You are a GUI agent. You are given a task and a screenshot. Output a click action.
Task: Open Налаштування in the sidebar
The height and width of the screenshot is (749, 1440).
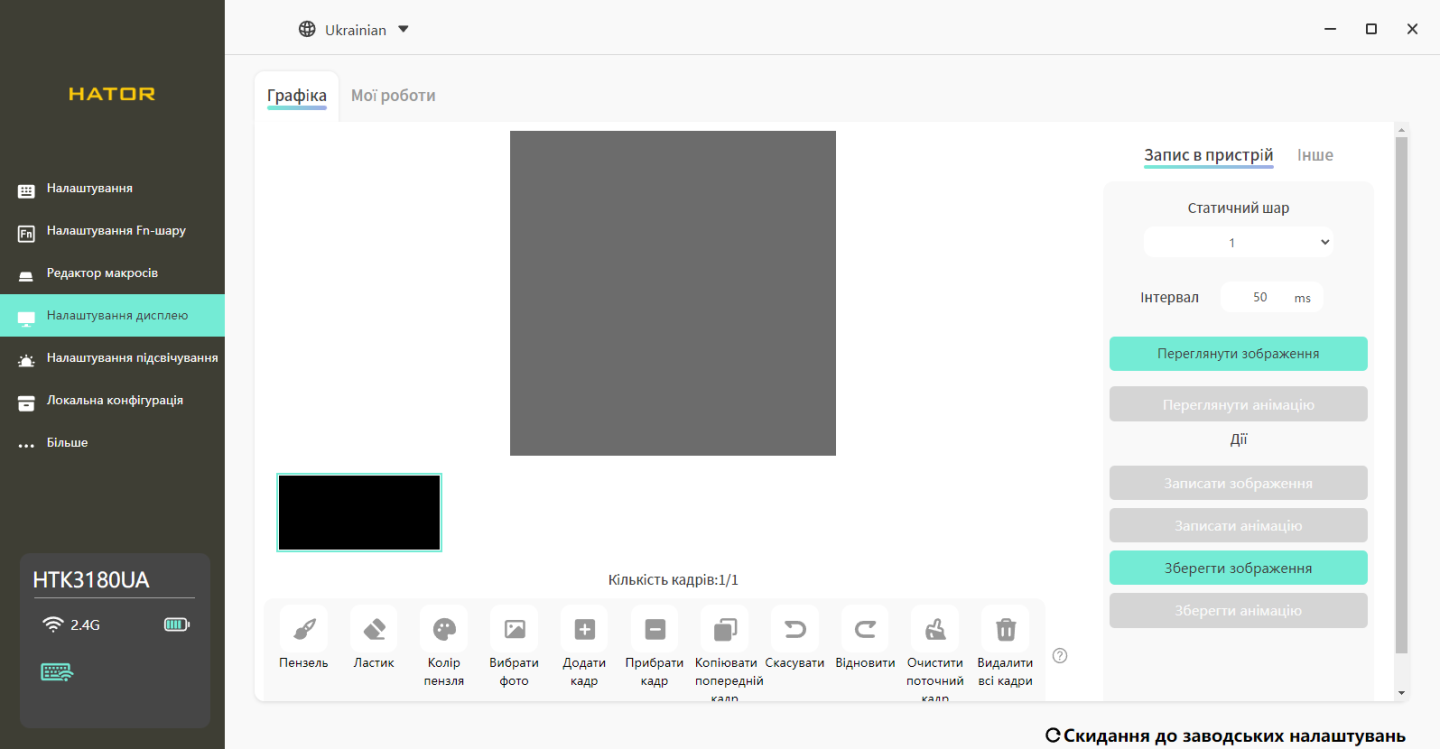tap(112, 188)
